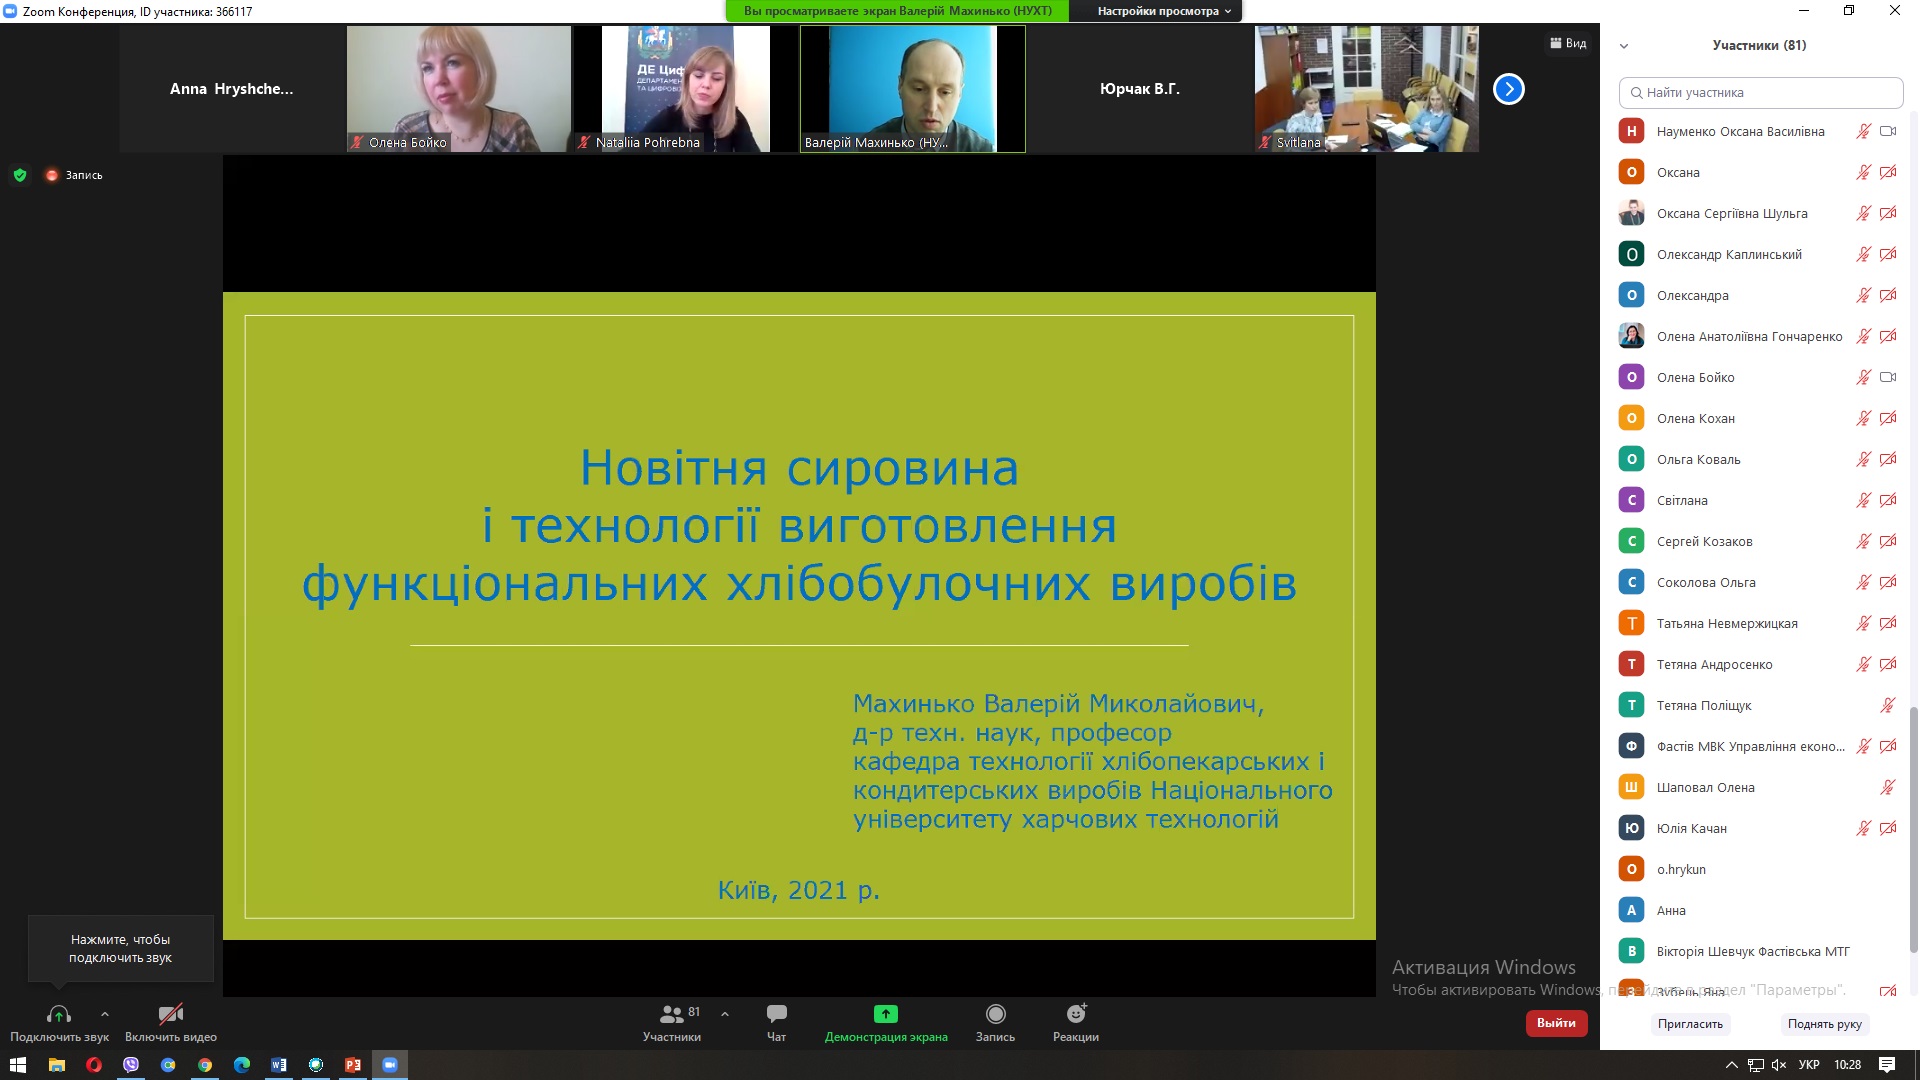
Task: Click the red Выйти leave button
Action: [x=1556, y=1023]
